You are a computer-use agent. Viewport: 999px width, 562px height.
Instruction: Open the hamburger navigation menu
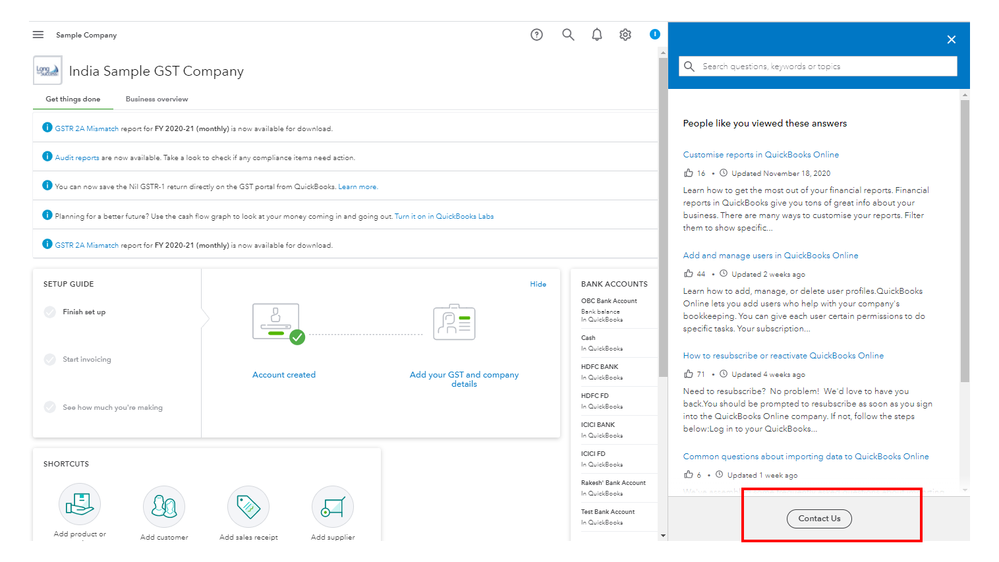38,35
